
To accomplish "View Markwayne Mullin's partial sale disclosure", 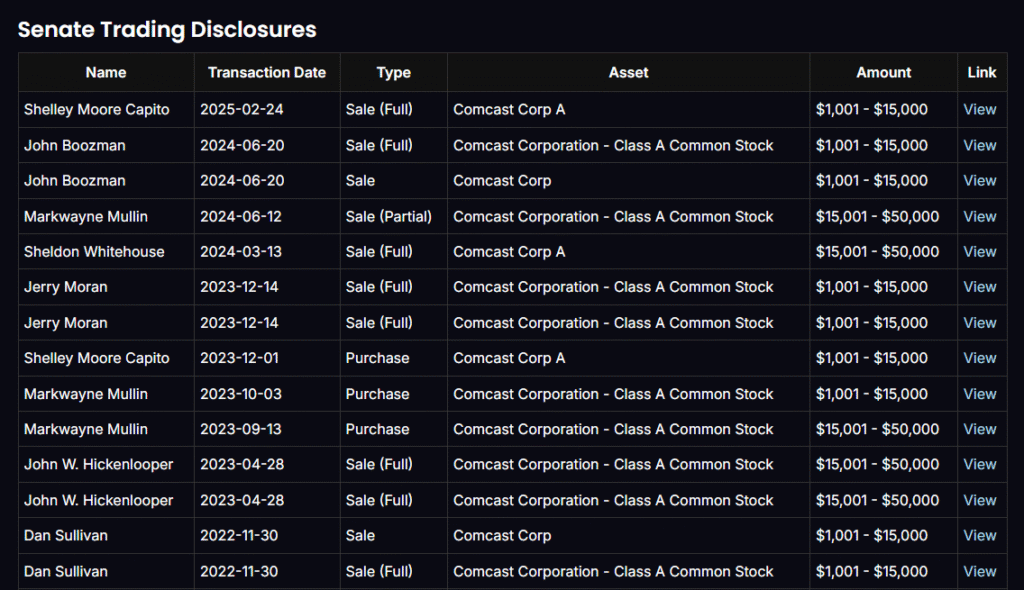I will click(979, 216).
